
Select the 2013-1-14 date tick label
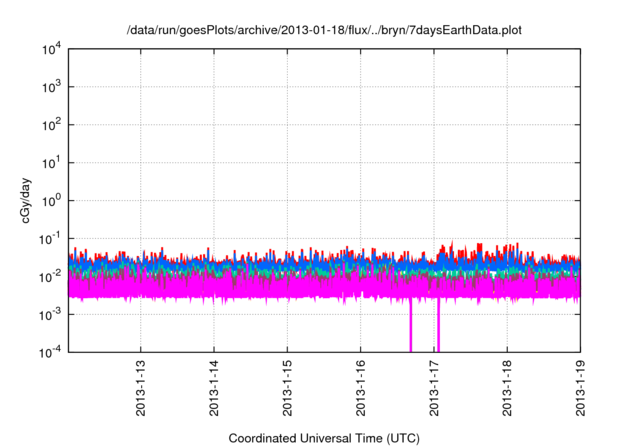[214, 388]
